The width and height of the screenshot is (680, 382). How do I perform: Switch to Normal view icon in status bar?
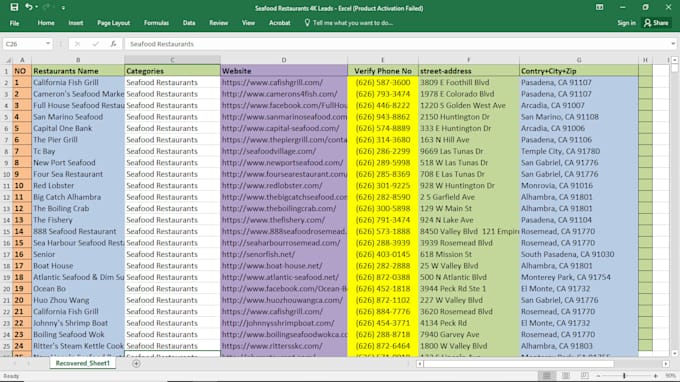pyautogui.click(x=547, y=375)
